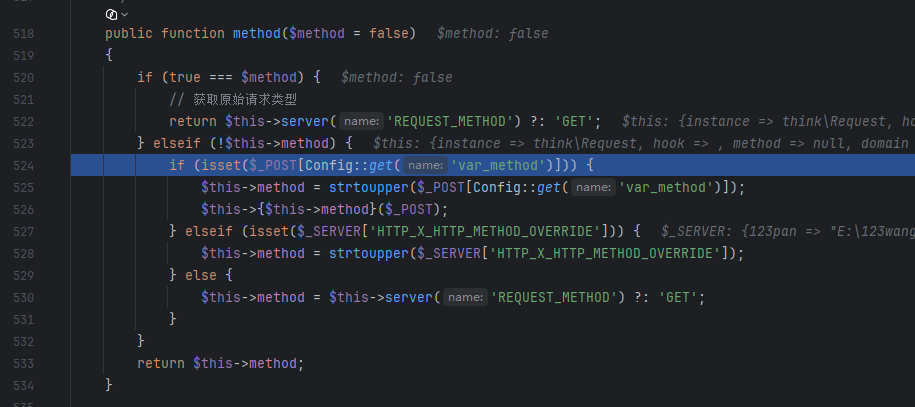Viewport: 915px width, 407px height.
Task: Click line number 520 in the gutter
Action: (23, 78)
